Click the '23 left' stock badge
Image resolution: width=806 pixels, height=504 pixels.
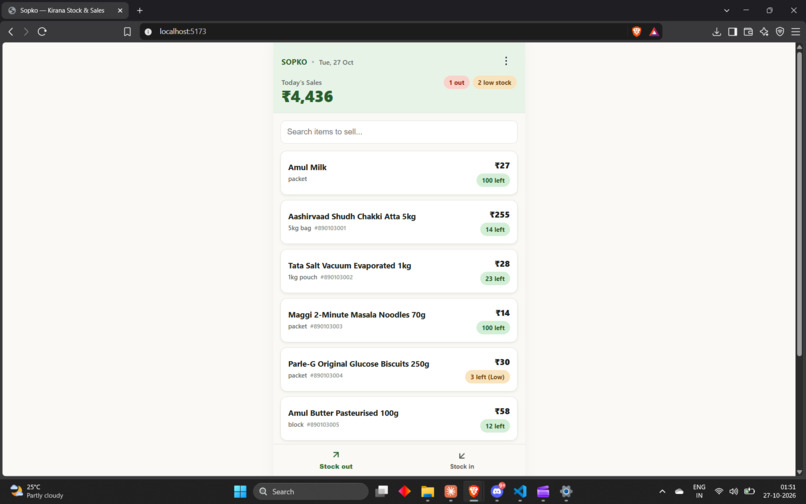(495, 279)
